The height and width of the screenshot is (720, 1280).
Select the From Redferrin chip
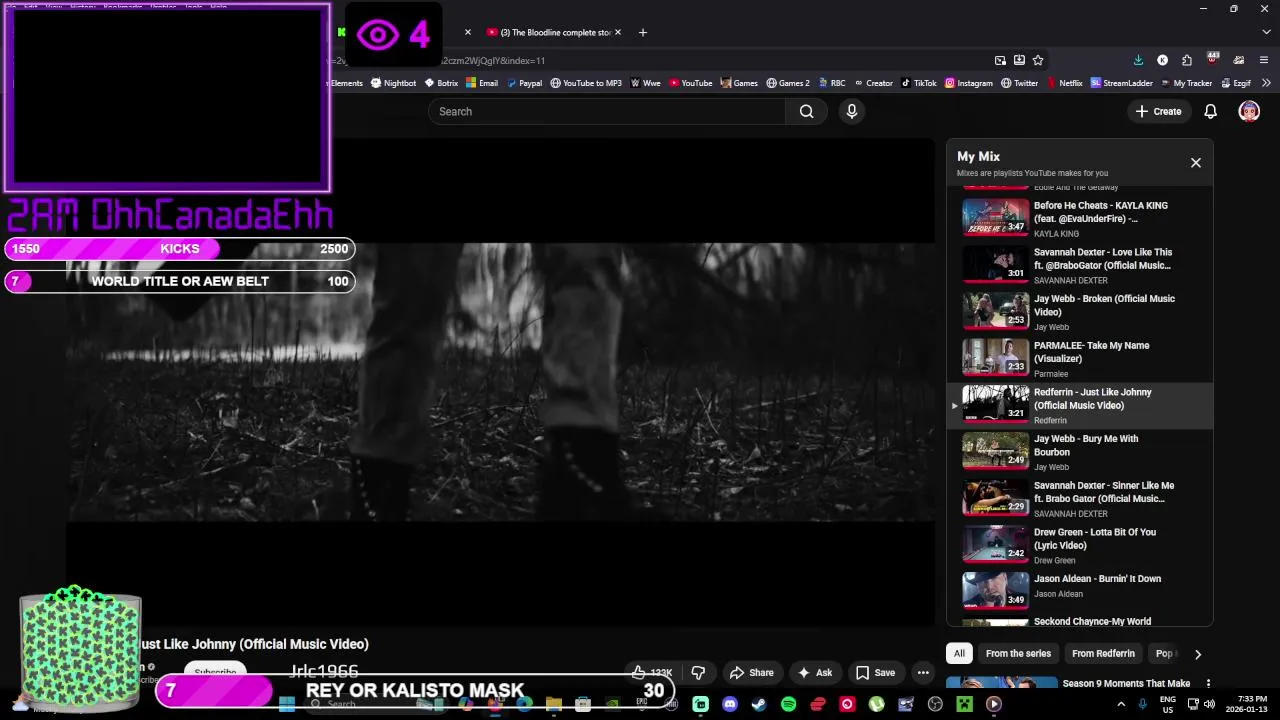pyautogui.click(x=1103, y=653)
